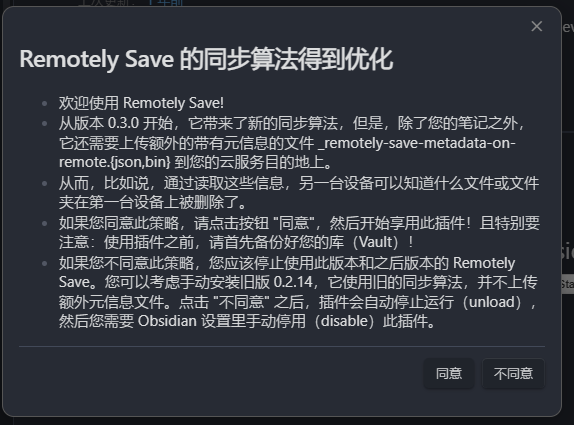Image resolution: width=574 pixels, height=425 pixels.
Task: Click the welcome line 欢迎使用 Remotely Save!
Action: (141, 103)
